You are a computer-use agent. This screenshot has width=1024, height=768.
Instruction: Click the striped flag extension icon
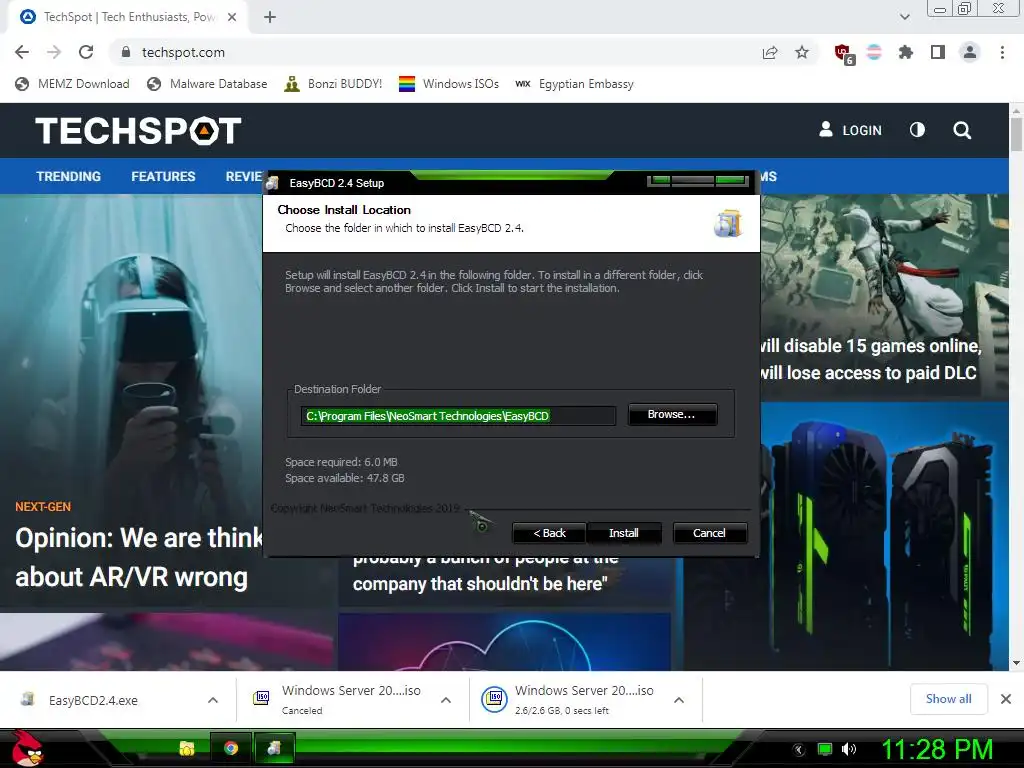[874, 52]
